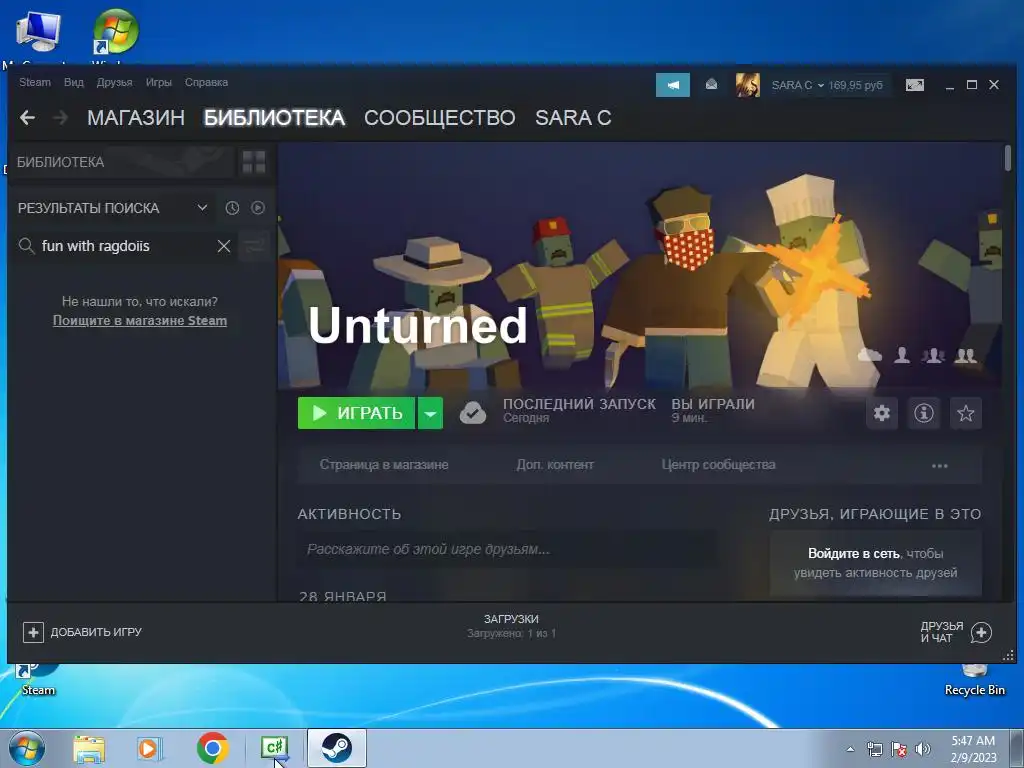
Task: Open the Steam menu
Action: 35,82
